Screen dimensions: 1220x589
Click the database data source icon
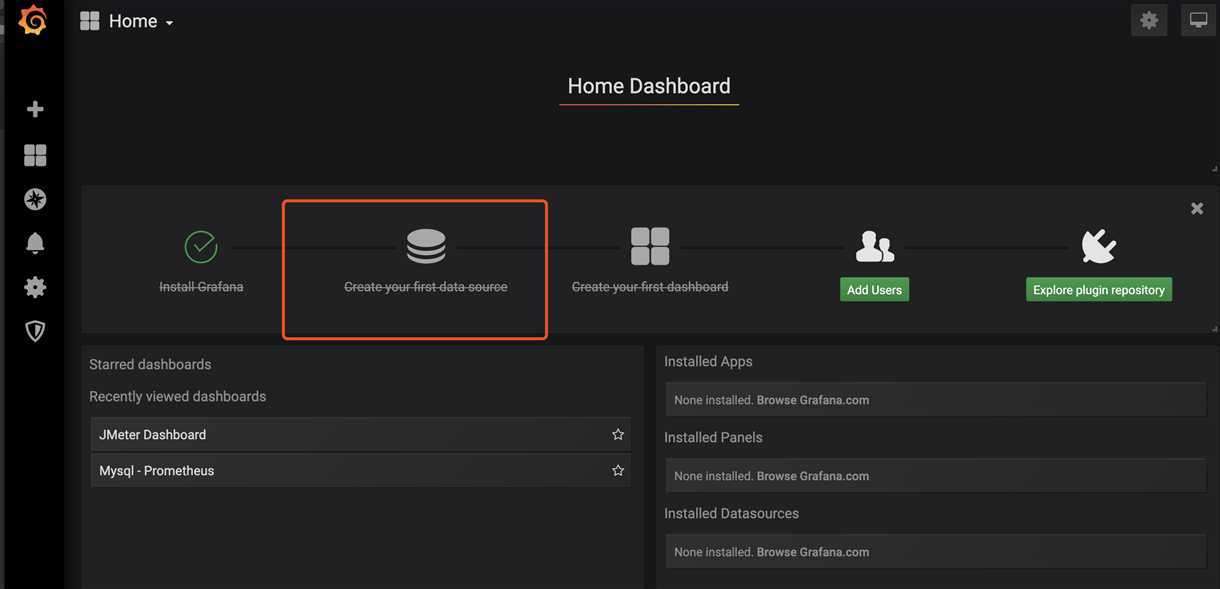(x=426, y=246)
